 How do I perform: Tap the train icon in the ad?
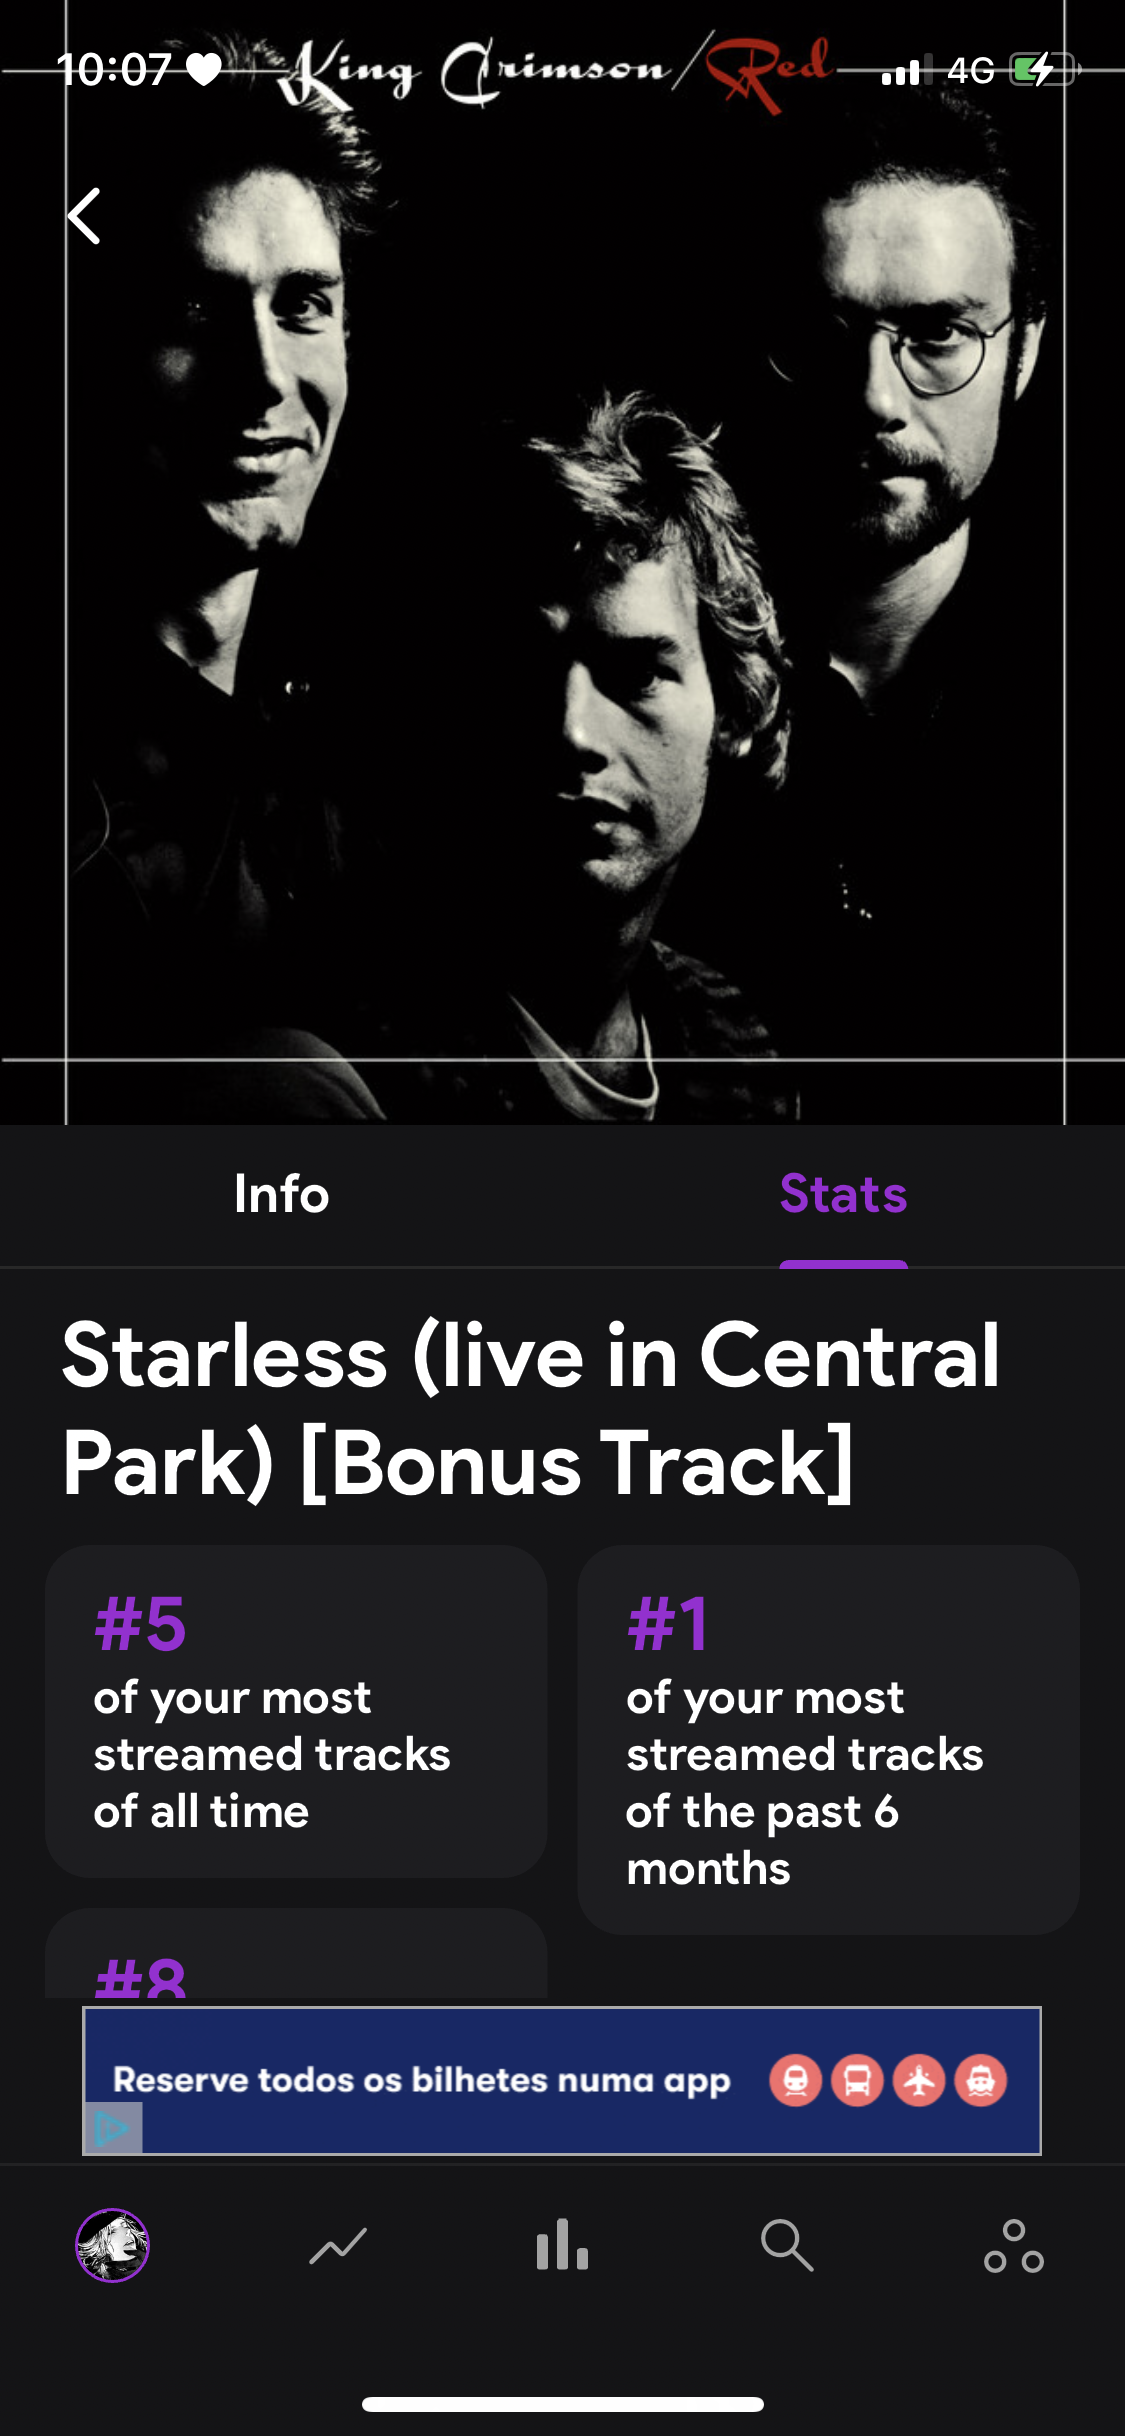(796, 2081)
